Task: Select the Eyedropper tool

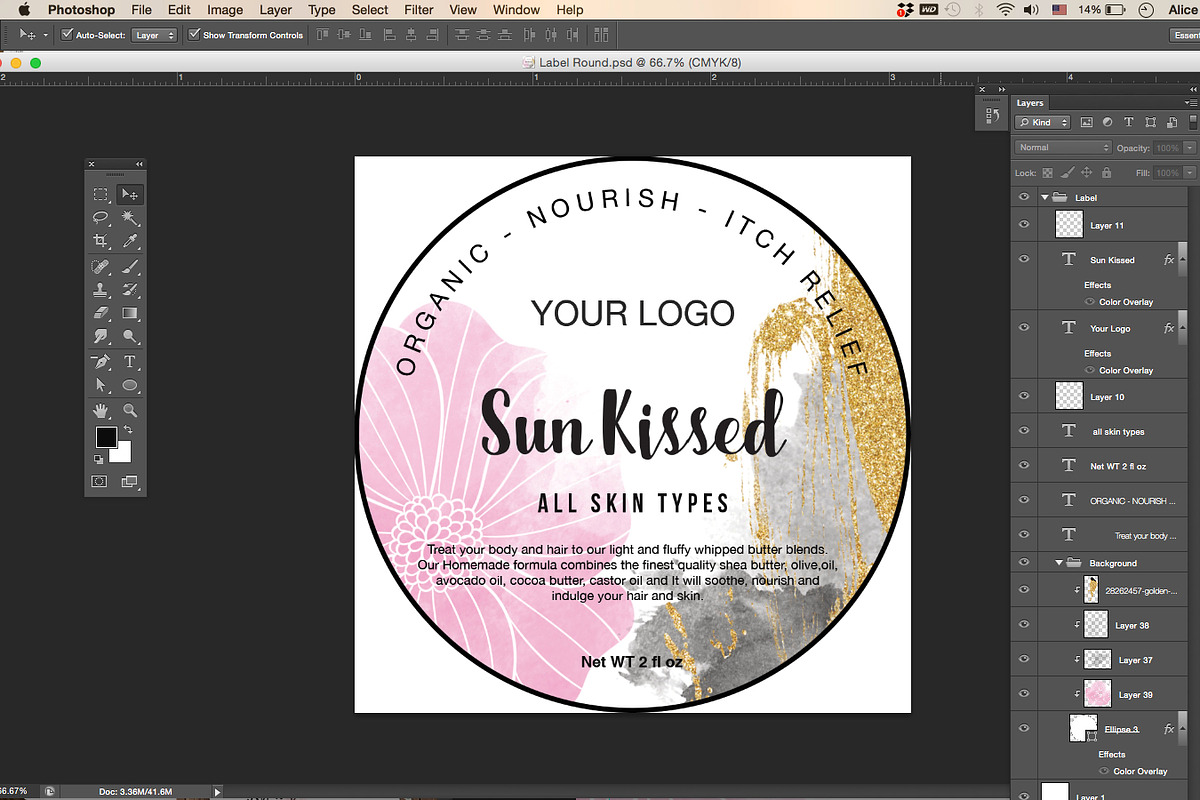Action: coord(130,241)
